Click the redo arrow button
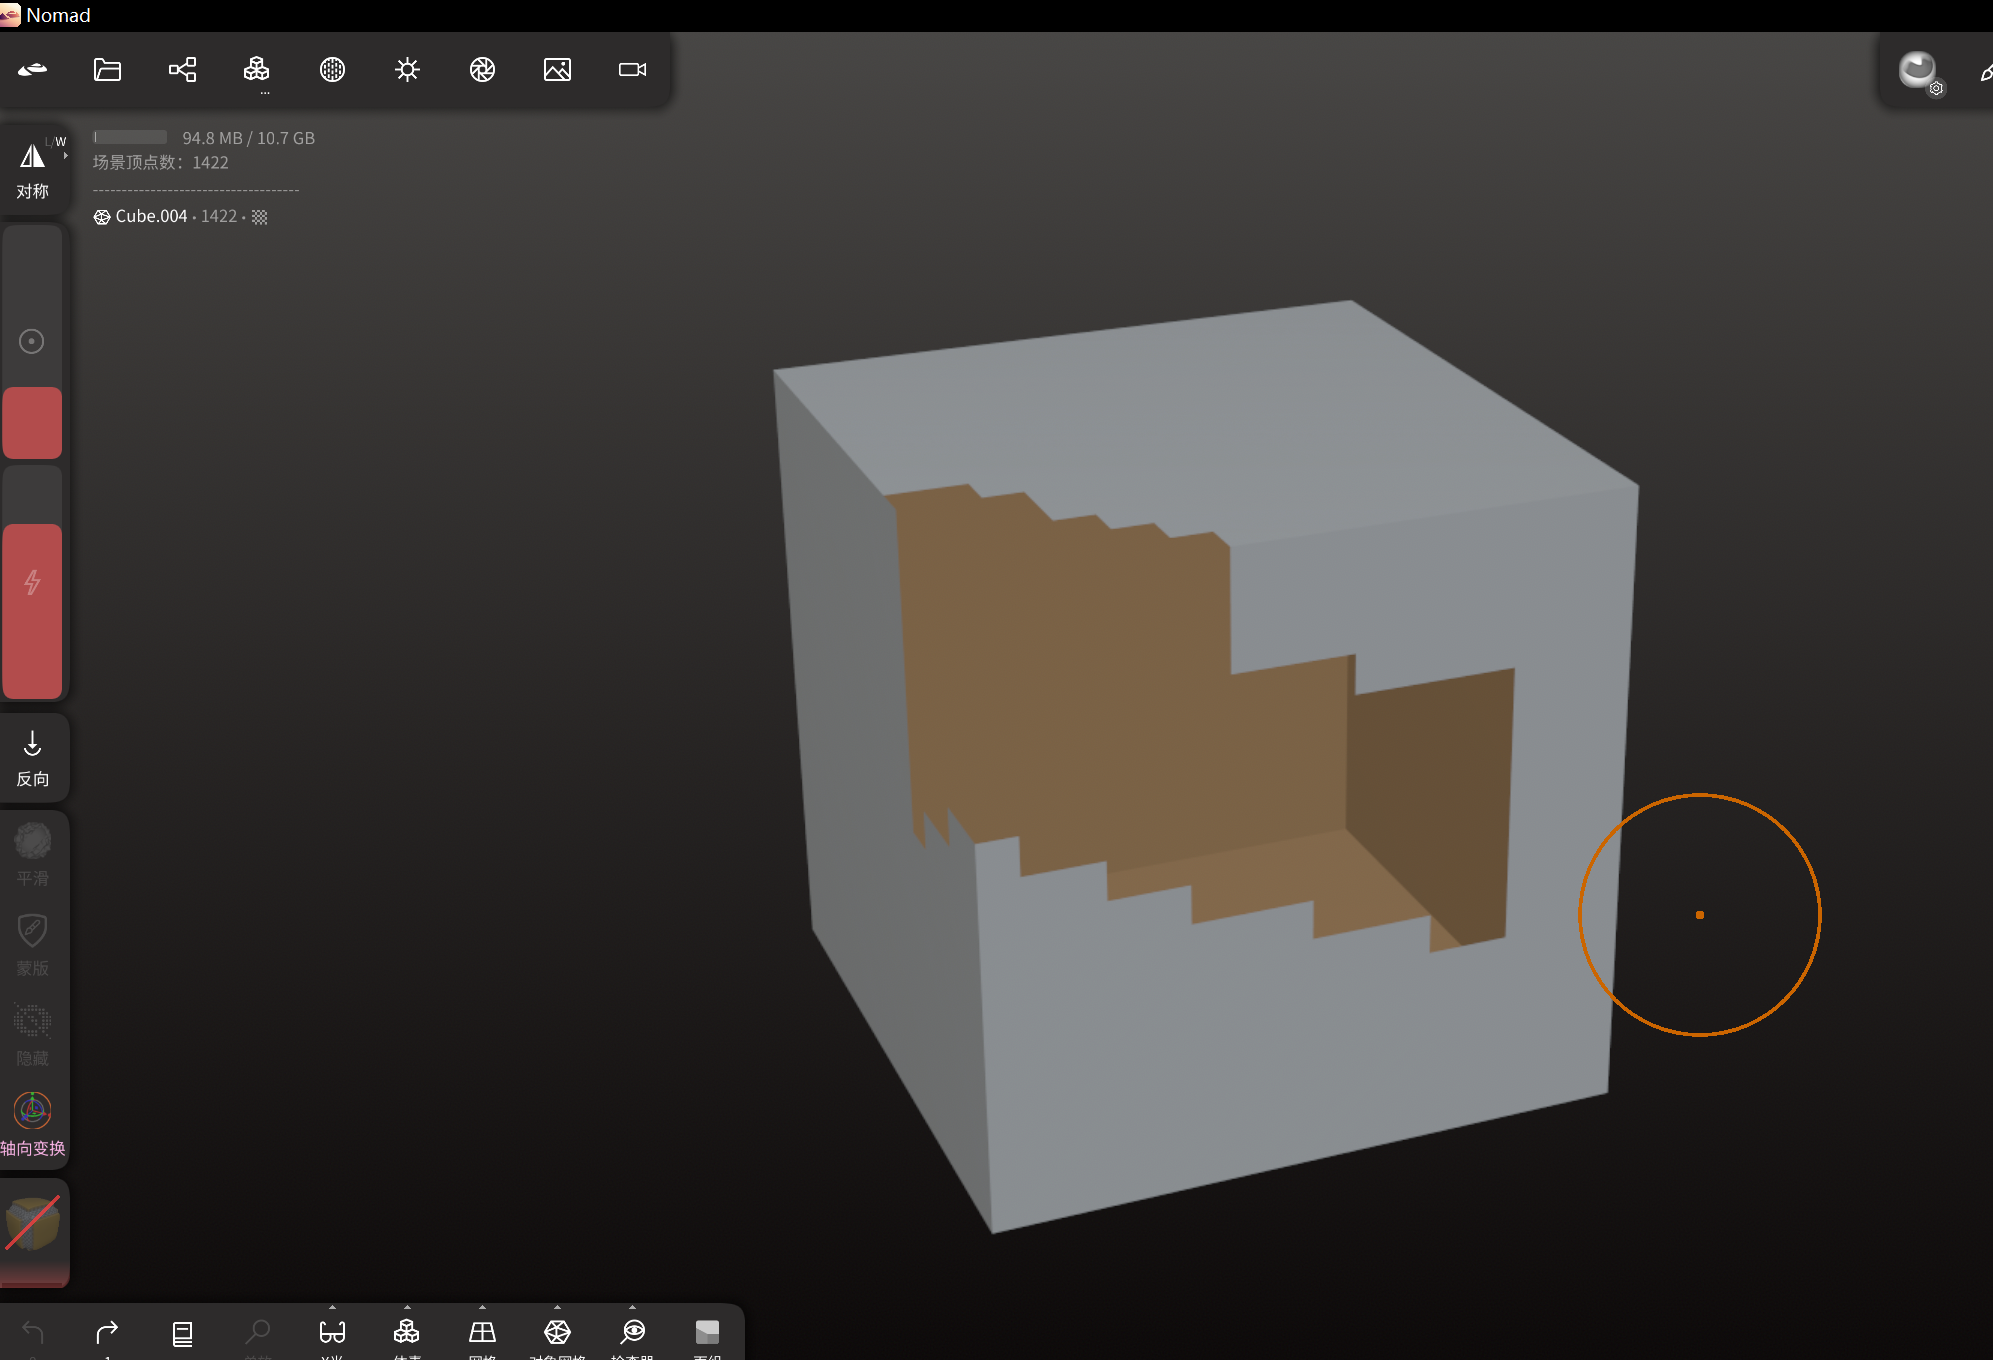The width and height of the screenshot is (1993, 1360). click(107, 1332)
